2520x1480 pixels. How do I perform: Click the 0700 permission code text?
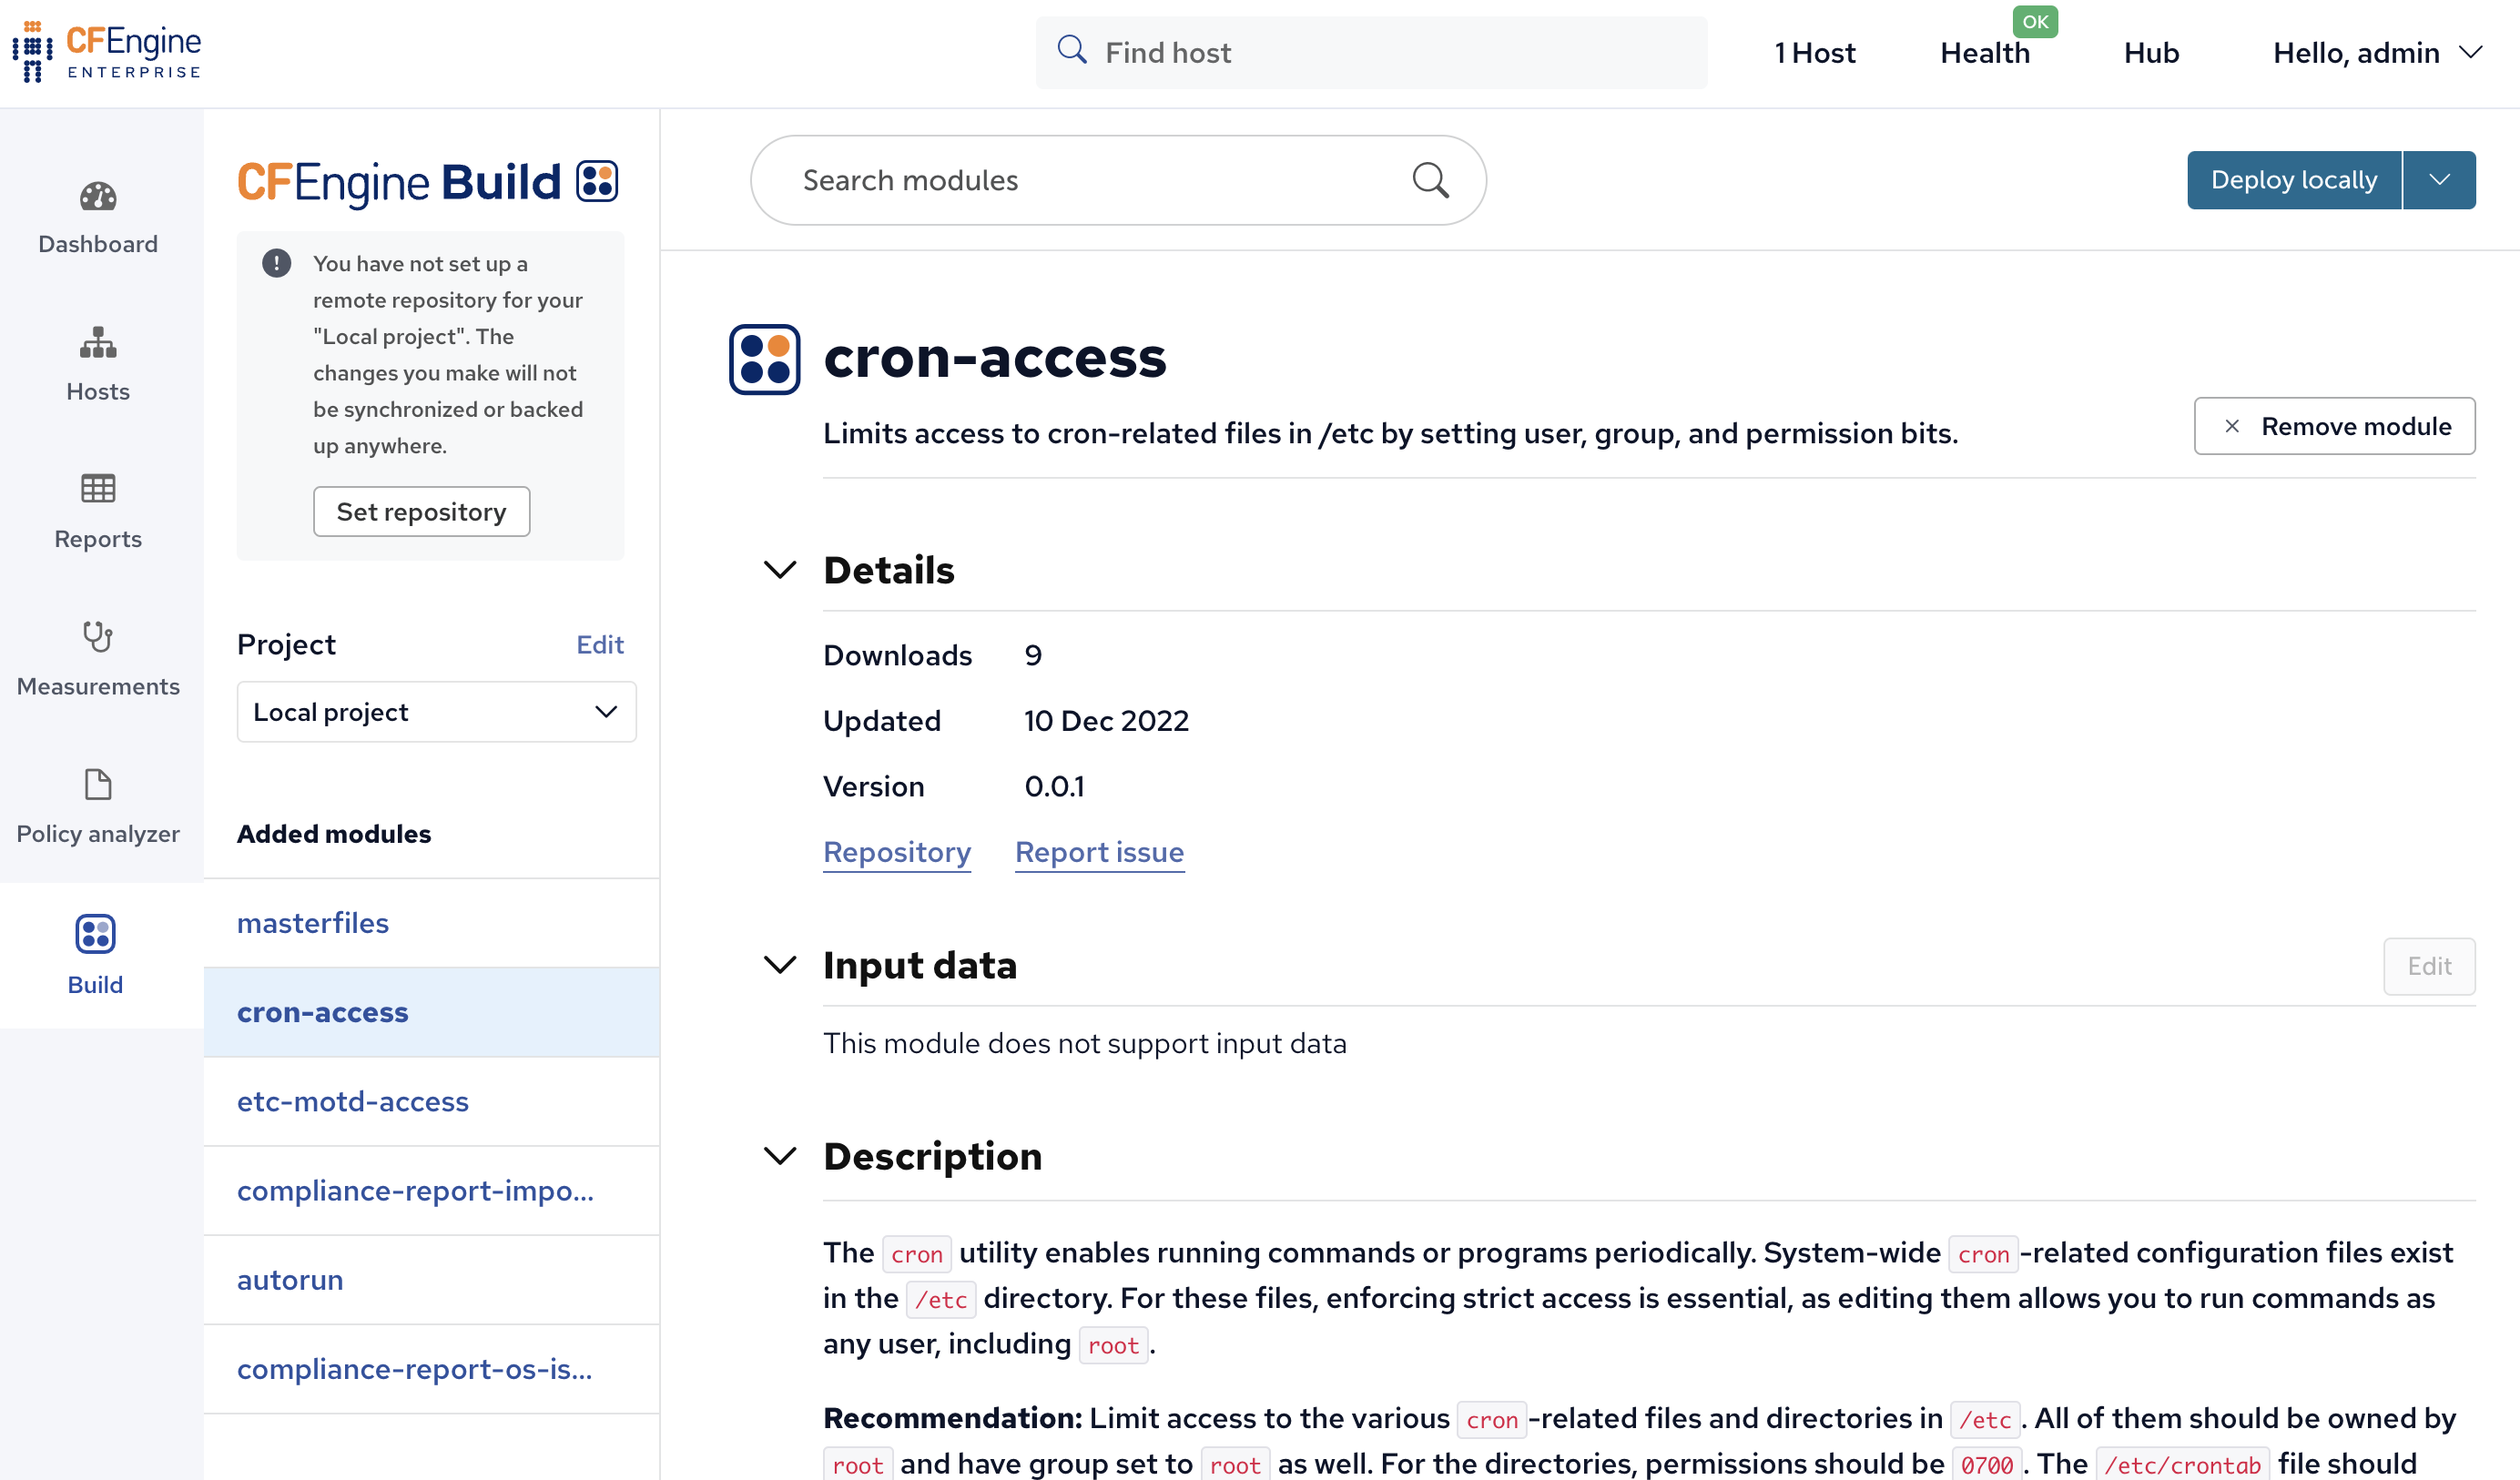click(1987, 1465)
